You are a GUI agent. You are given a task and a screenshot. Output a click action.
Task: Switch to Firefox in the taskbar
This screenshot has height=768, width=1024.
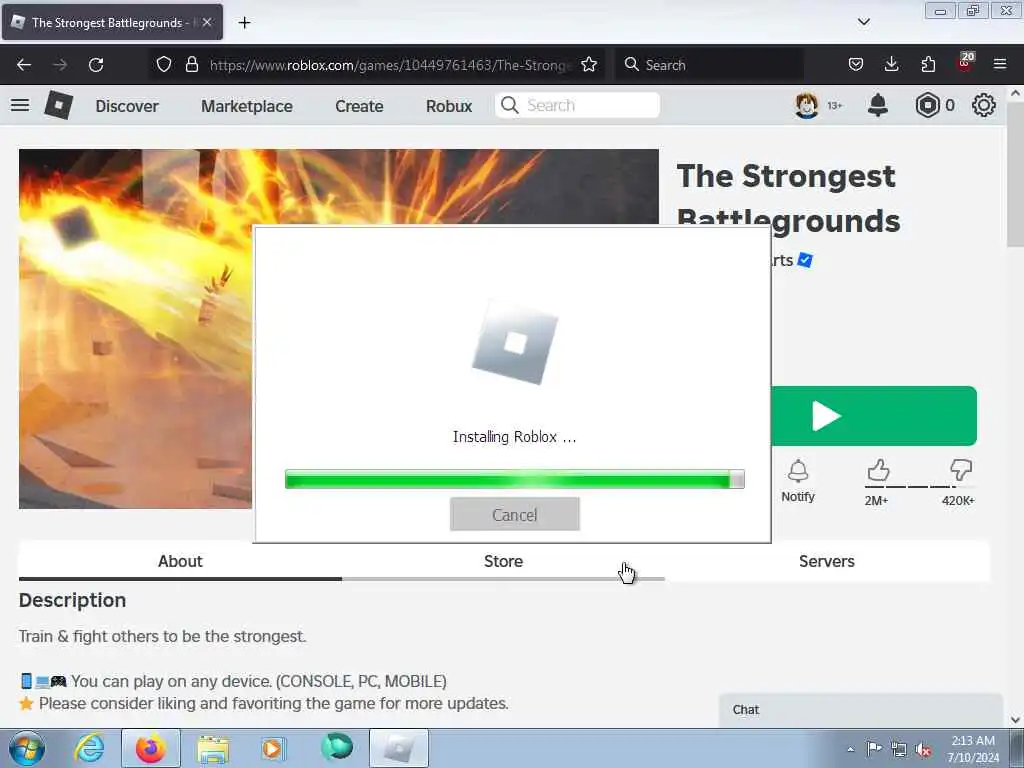point(151,748)
